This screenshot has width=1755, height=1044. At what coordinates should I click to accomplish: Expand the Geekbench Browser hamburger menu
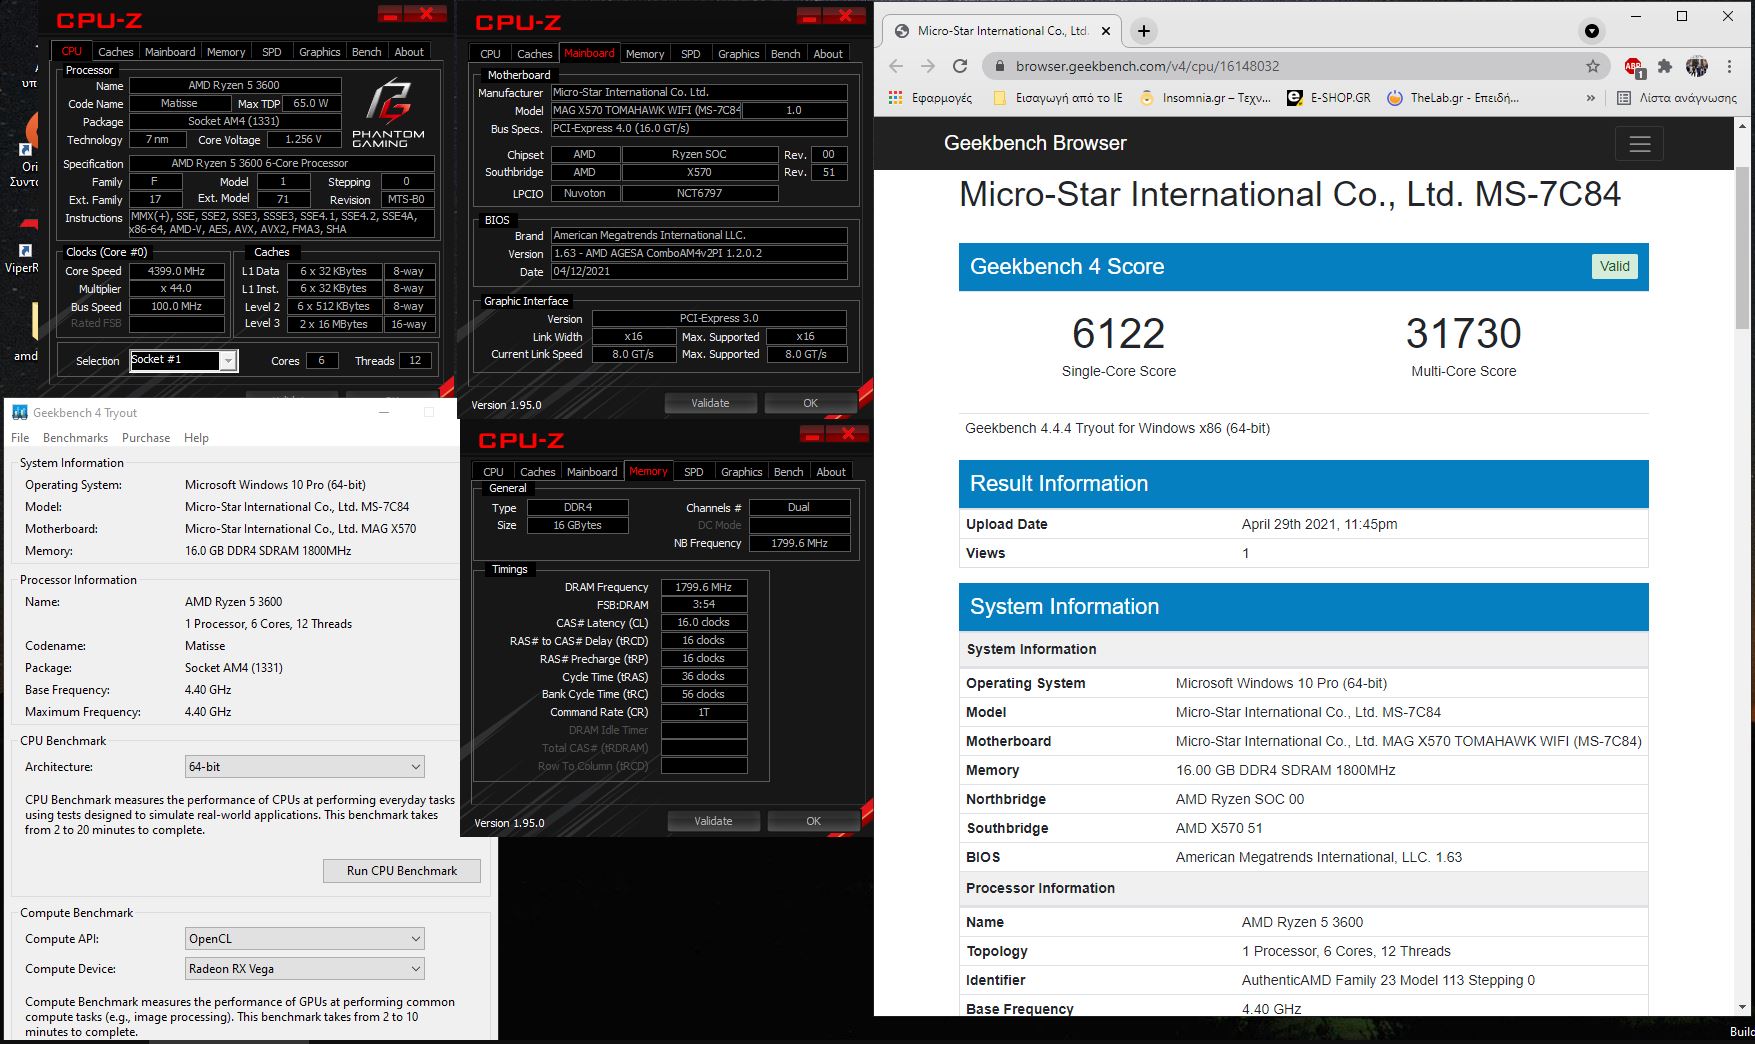pyautogui.click(x=1640, y=144)
